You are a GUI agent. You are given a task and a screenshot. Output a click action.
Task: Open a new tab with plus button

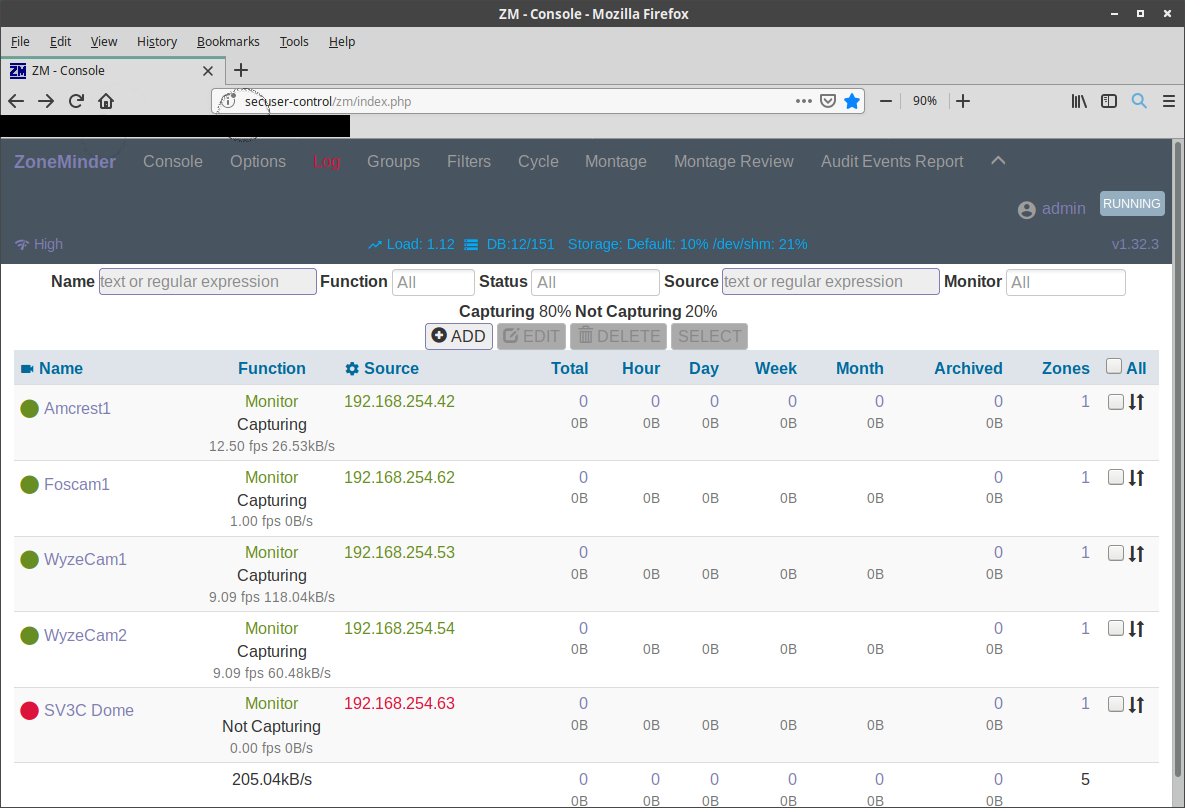[x=241, y=70]
